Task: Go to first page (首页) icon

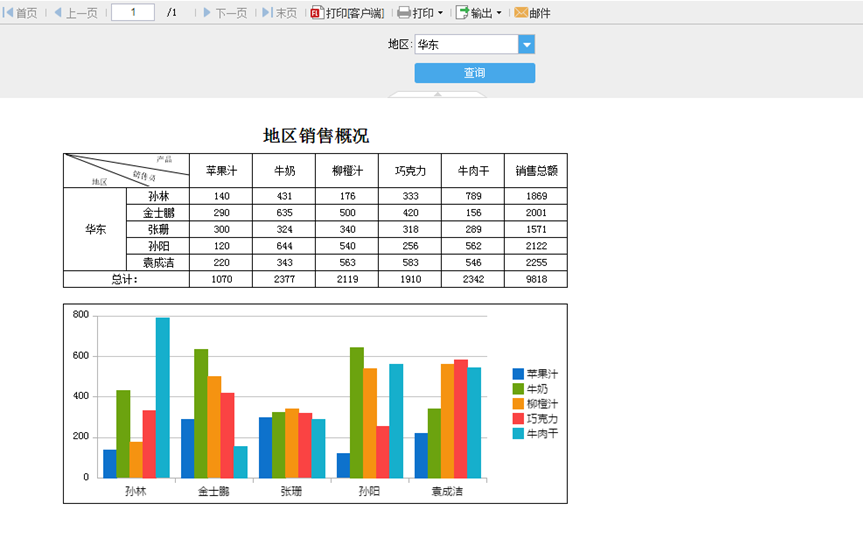Action: click(8, 12)
